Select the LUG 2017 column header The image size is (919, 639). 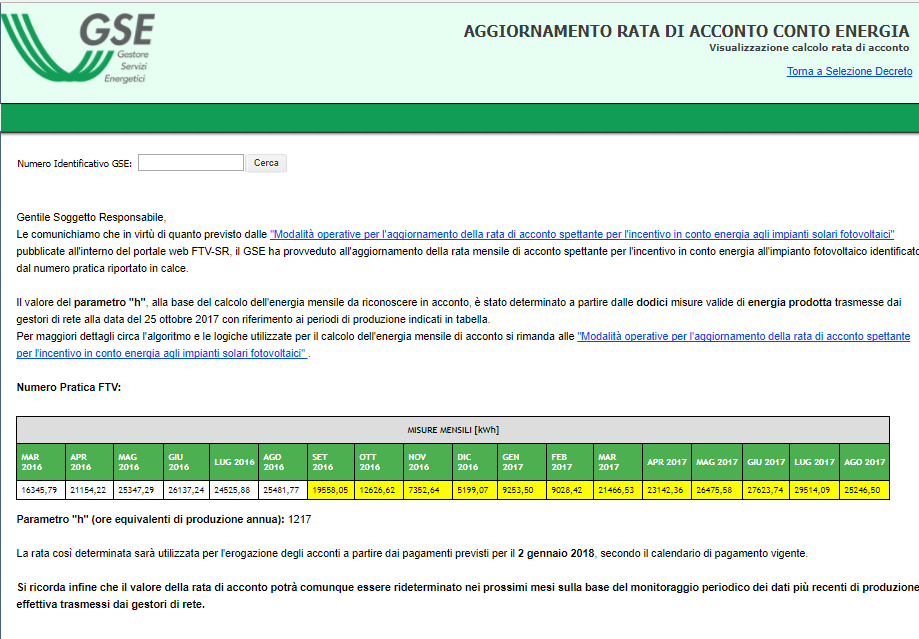click(814, 462)
